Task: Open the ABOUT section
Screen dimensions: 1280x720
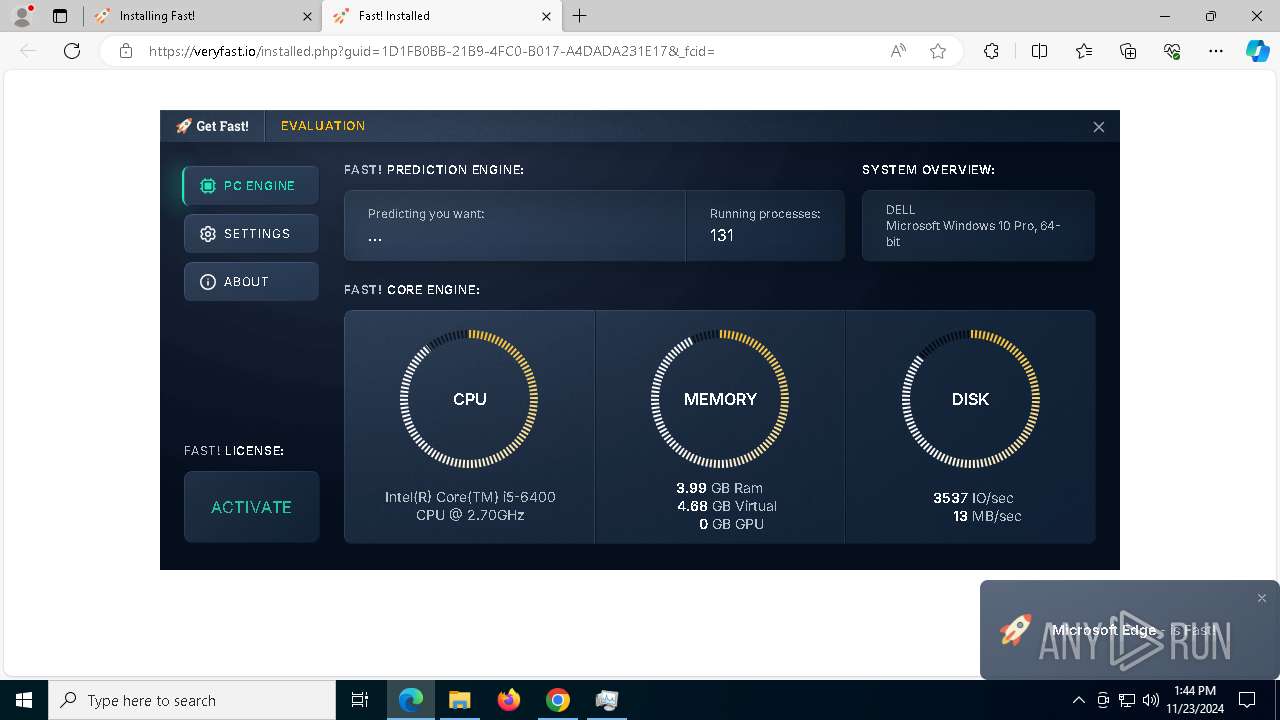Action: [251, 282]
